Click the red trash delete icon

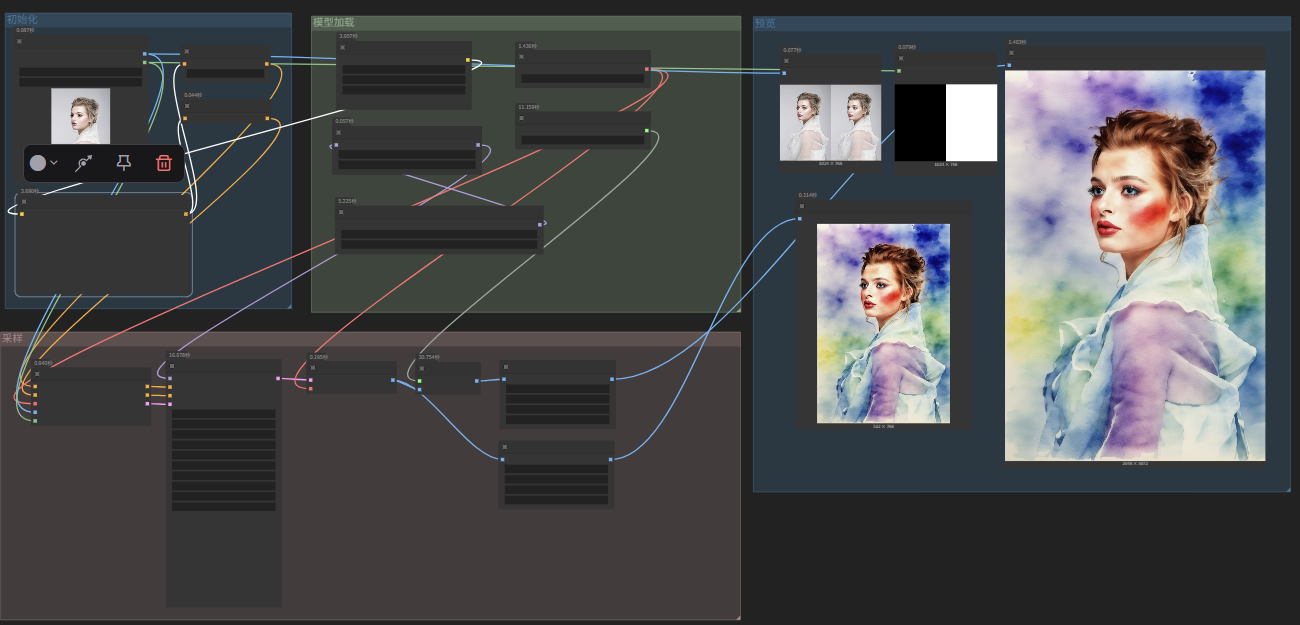pyautogui.click(x=164, y=163)
